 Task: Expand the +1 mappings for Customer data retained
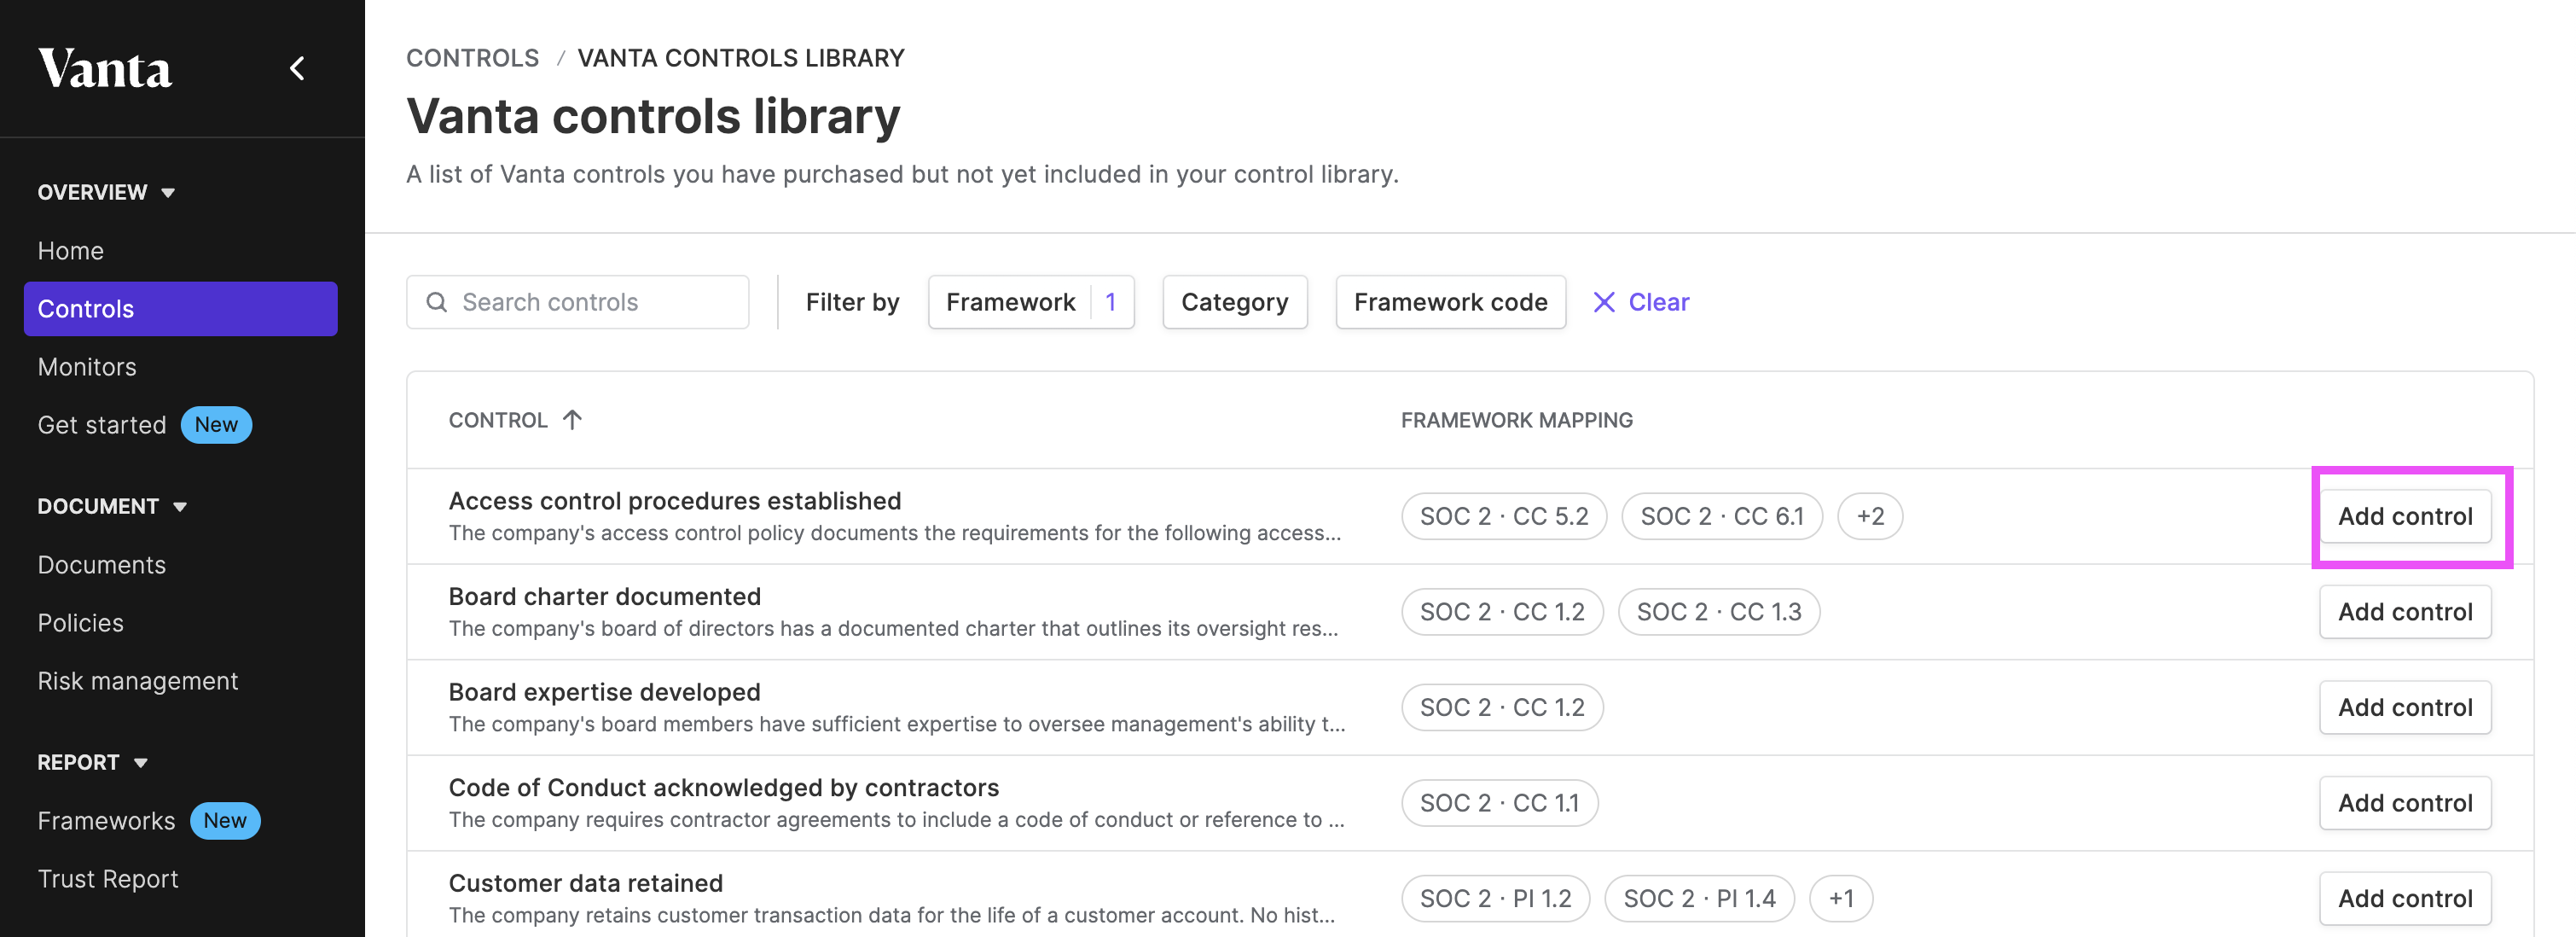point(1840,898)
